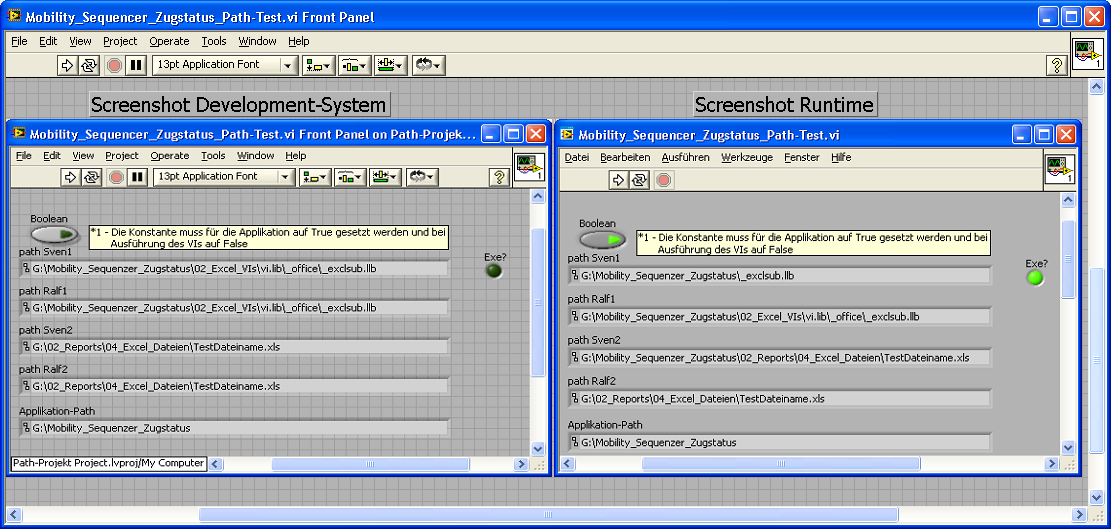Click lit Exe? LED in Runtime window
Screen dimensions: 1111x529
pyautogui.click(x=1035, y=278)
